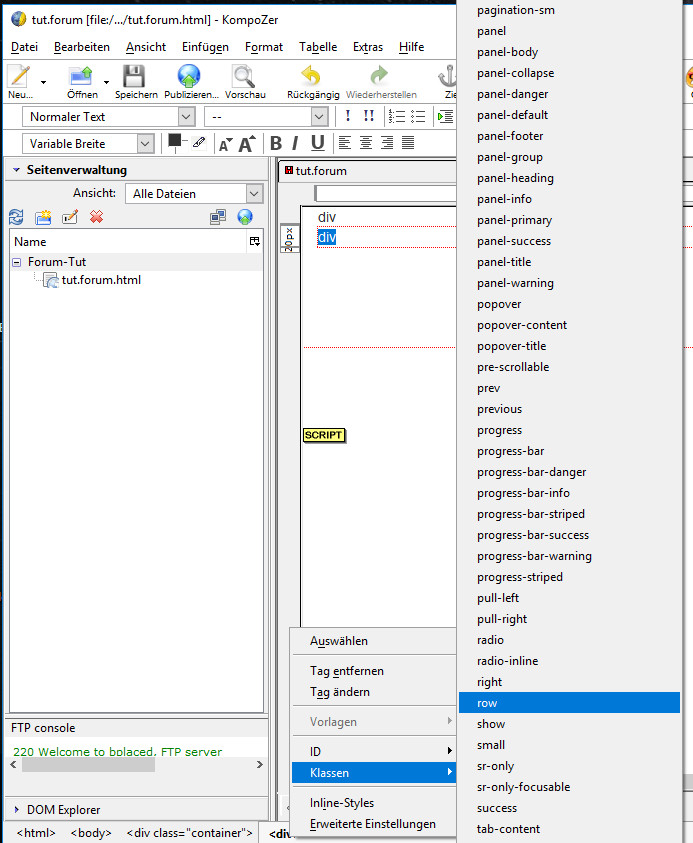
Task: Click the Rückgängig undo arrow
Action: pyautogui.click(x=311, y=77)
